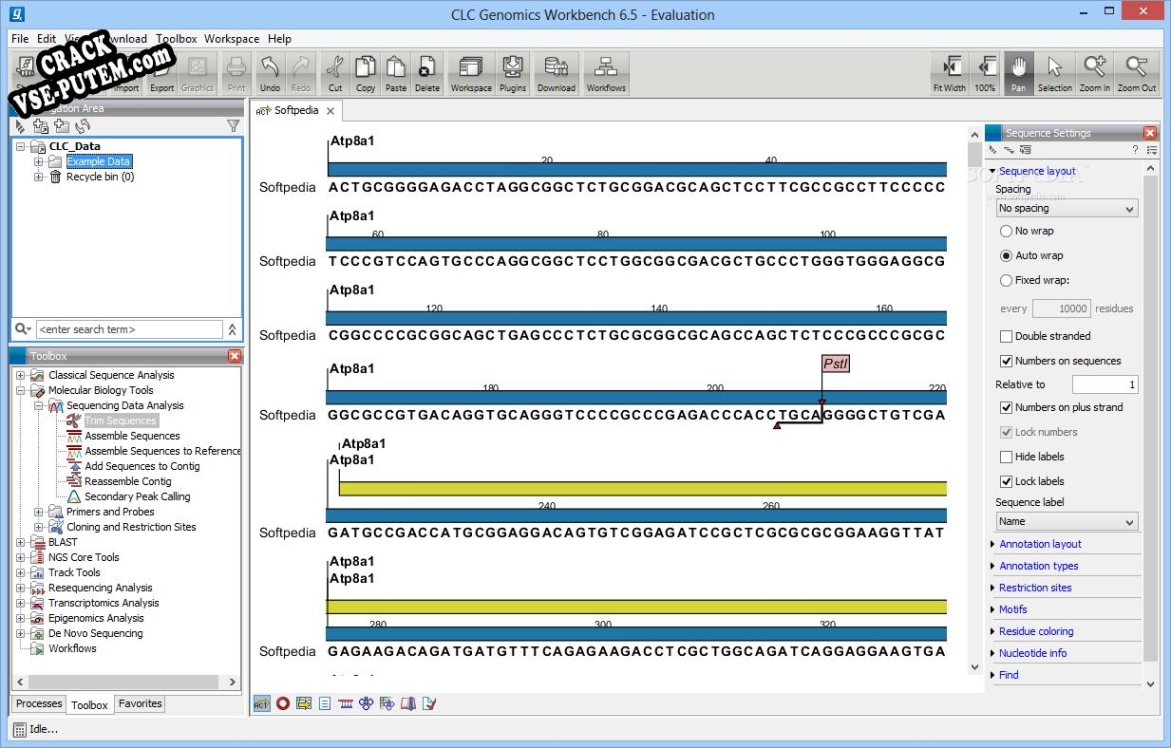
Task: Expand the Example Data folder node
Action: click(38, 161)
